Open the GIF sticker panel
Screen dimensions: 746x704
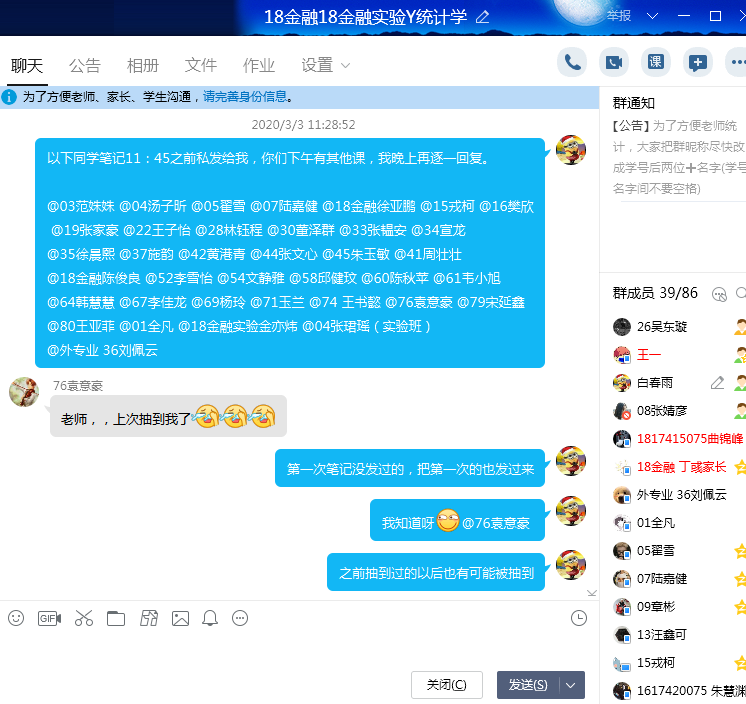point(49,618)
